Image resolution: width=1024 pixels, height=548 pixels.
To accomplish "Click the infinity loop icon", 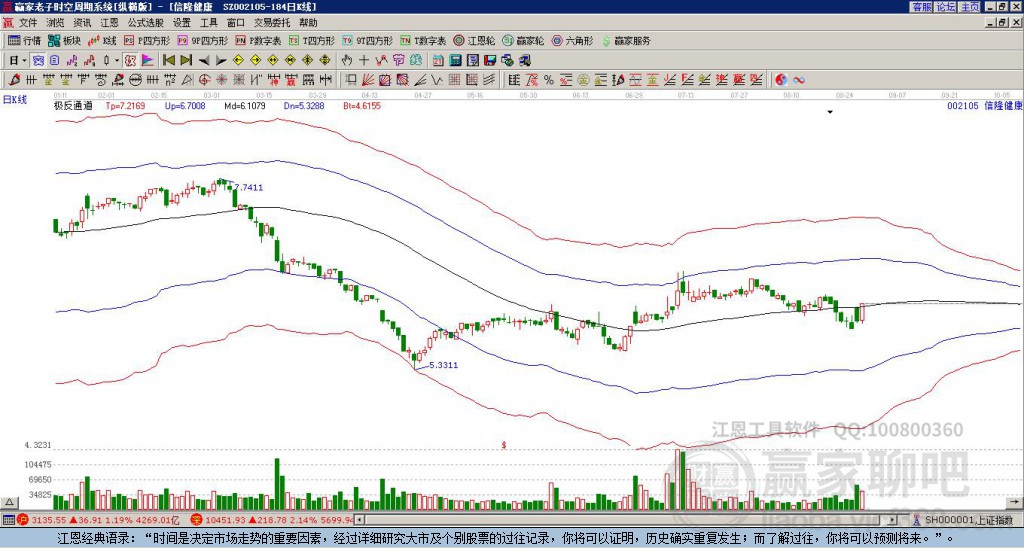I will 799,80.
